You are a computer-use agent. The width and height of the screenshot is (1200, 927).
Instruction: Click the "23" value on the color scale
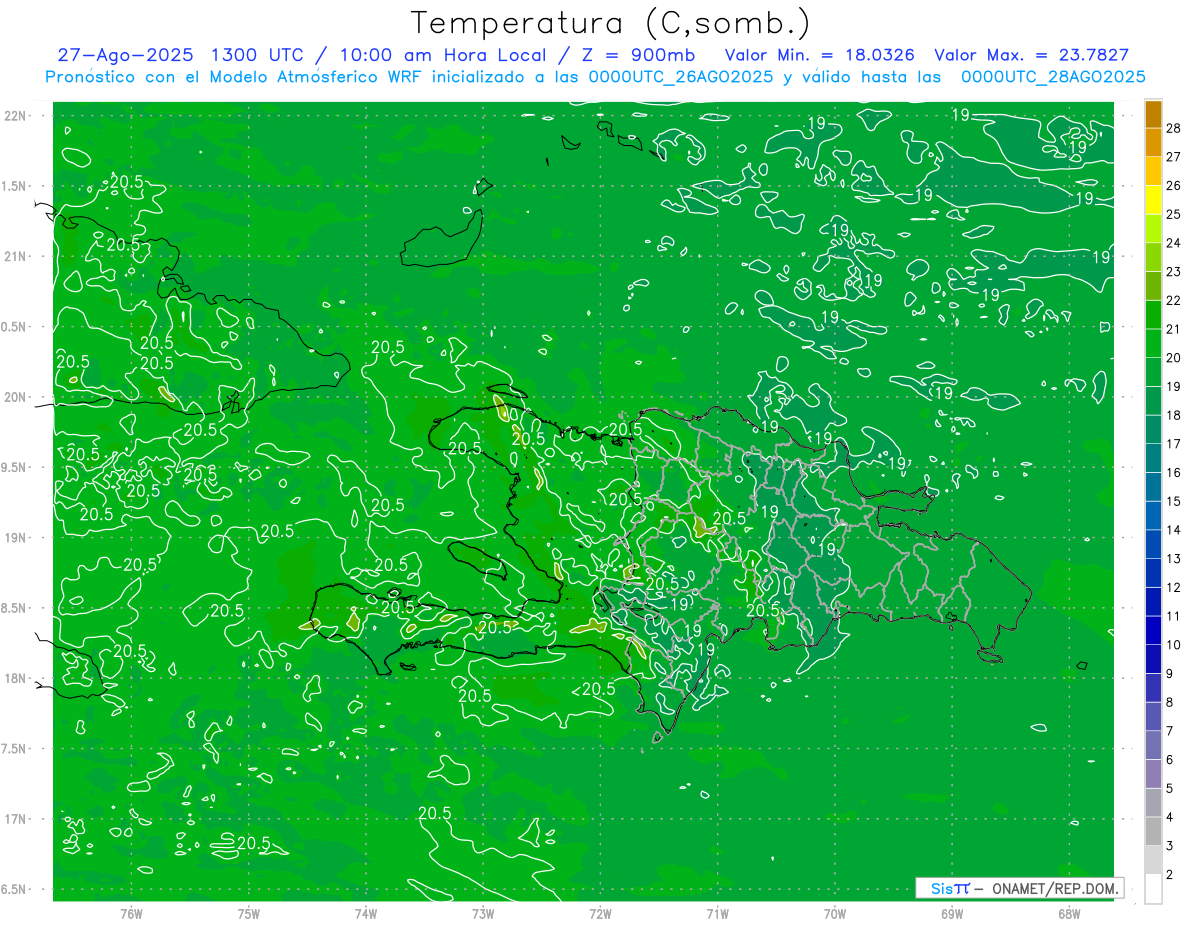(1174, 271)
